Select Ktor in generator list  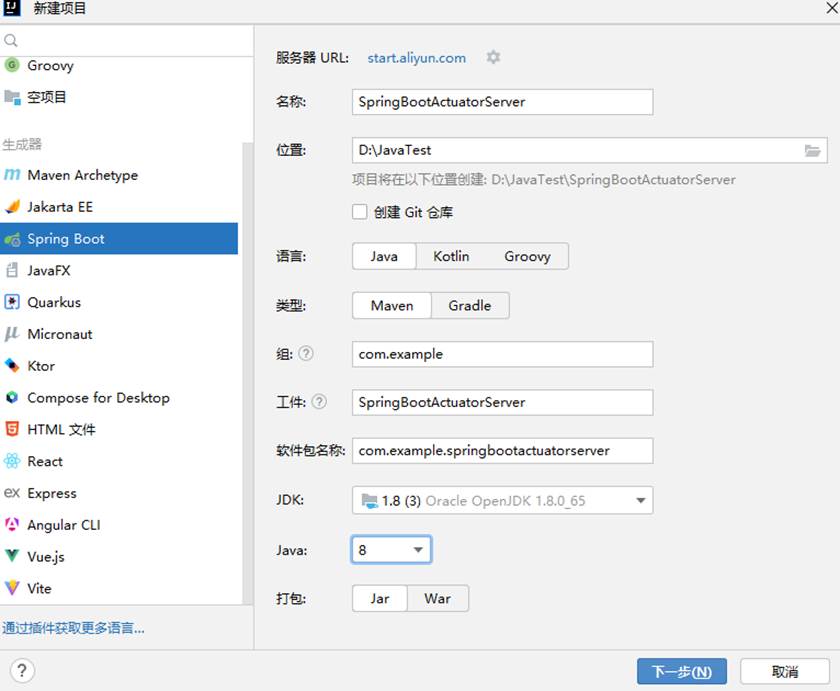tap(119, 366)
